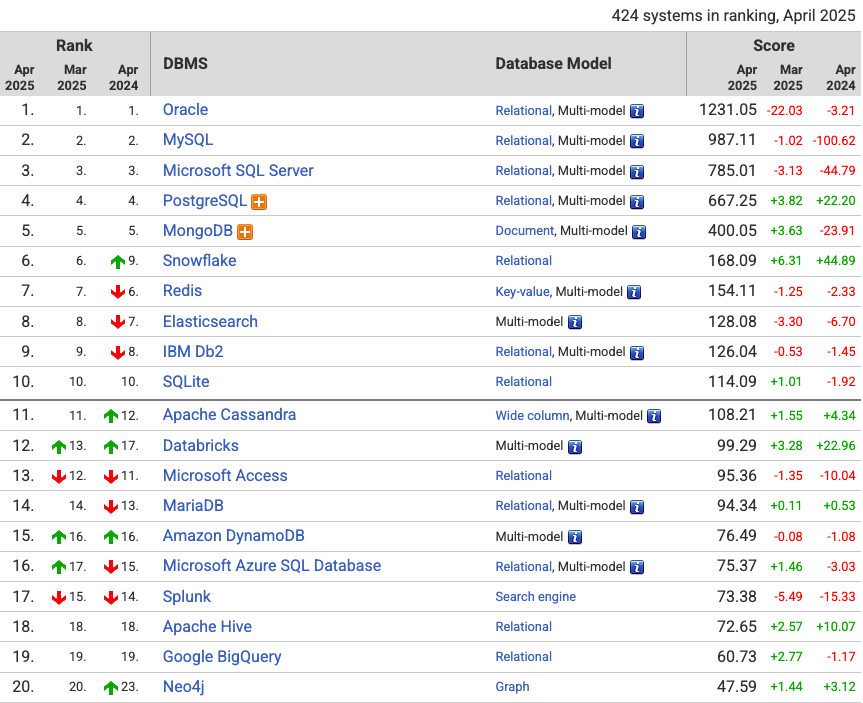Screen dimensions: 863x703
Task: Open the Google BigQuery link
Action: (x=222, y=657)
